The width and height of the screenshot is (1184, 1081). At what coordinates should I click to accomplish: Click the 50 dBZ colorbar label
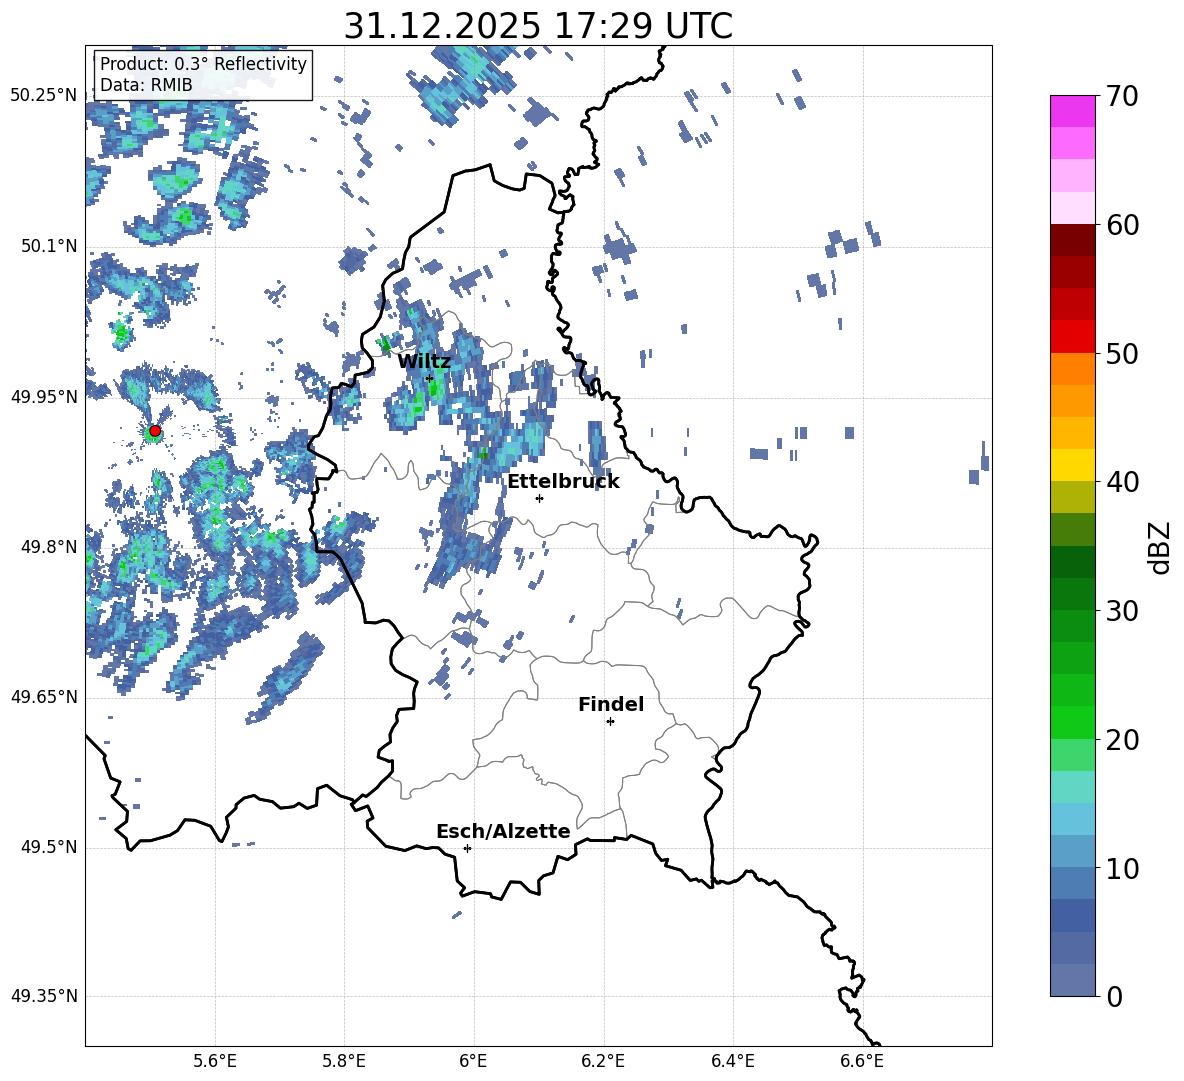[x=1121, y=353]
